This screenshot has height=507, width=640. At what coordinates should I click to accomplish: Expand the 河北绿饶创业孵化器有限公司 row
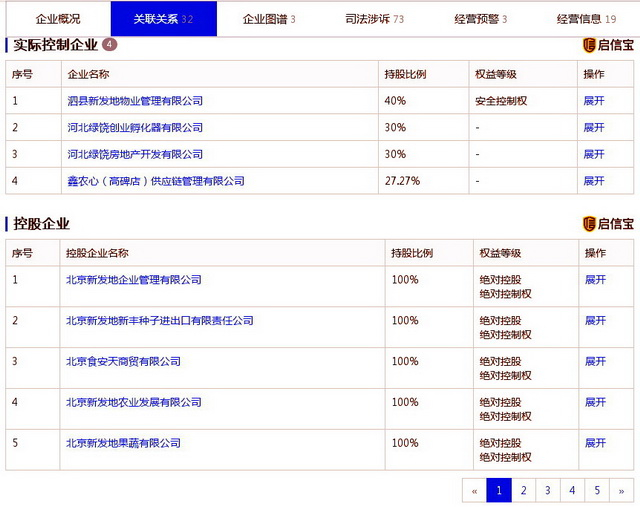point(594,128)
